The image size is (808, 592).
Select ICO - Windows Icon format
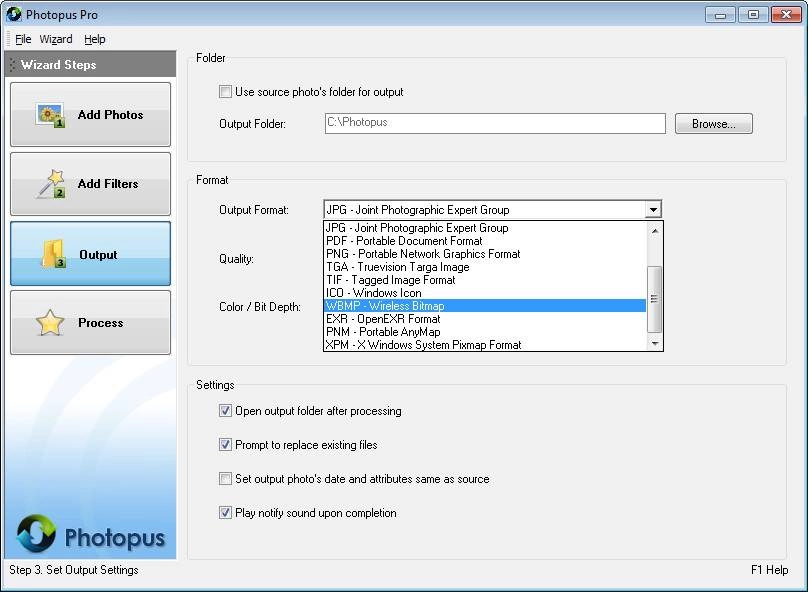[x=485, y=293]
